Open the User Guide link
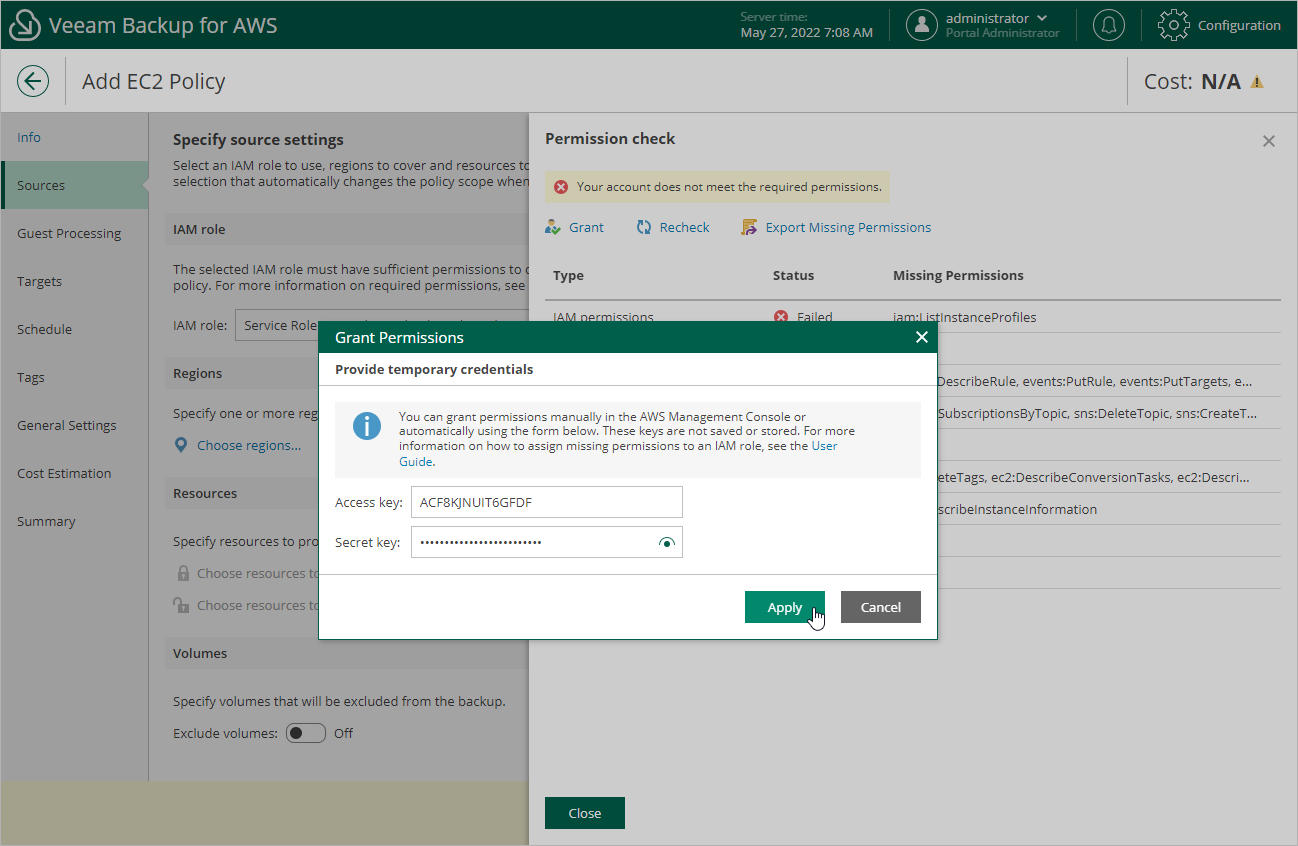 [824, 446]
